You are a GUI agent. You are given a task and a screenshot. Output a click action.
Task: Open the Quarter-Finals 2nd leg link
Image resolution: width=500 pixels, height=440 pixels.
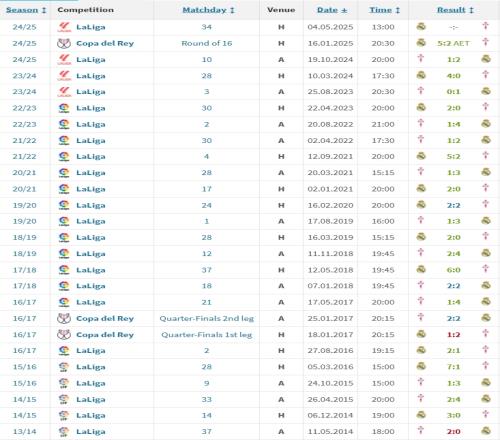(x=207, y=318)
